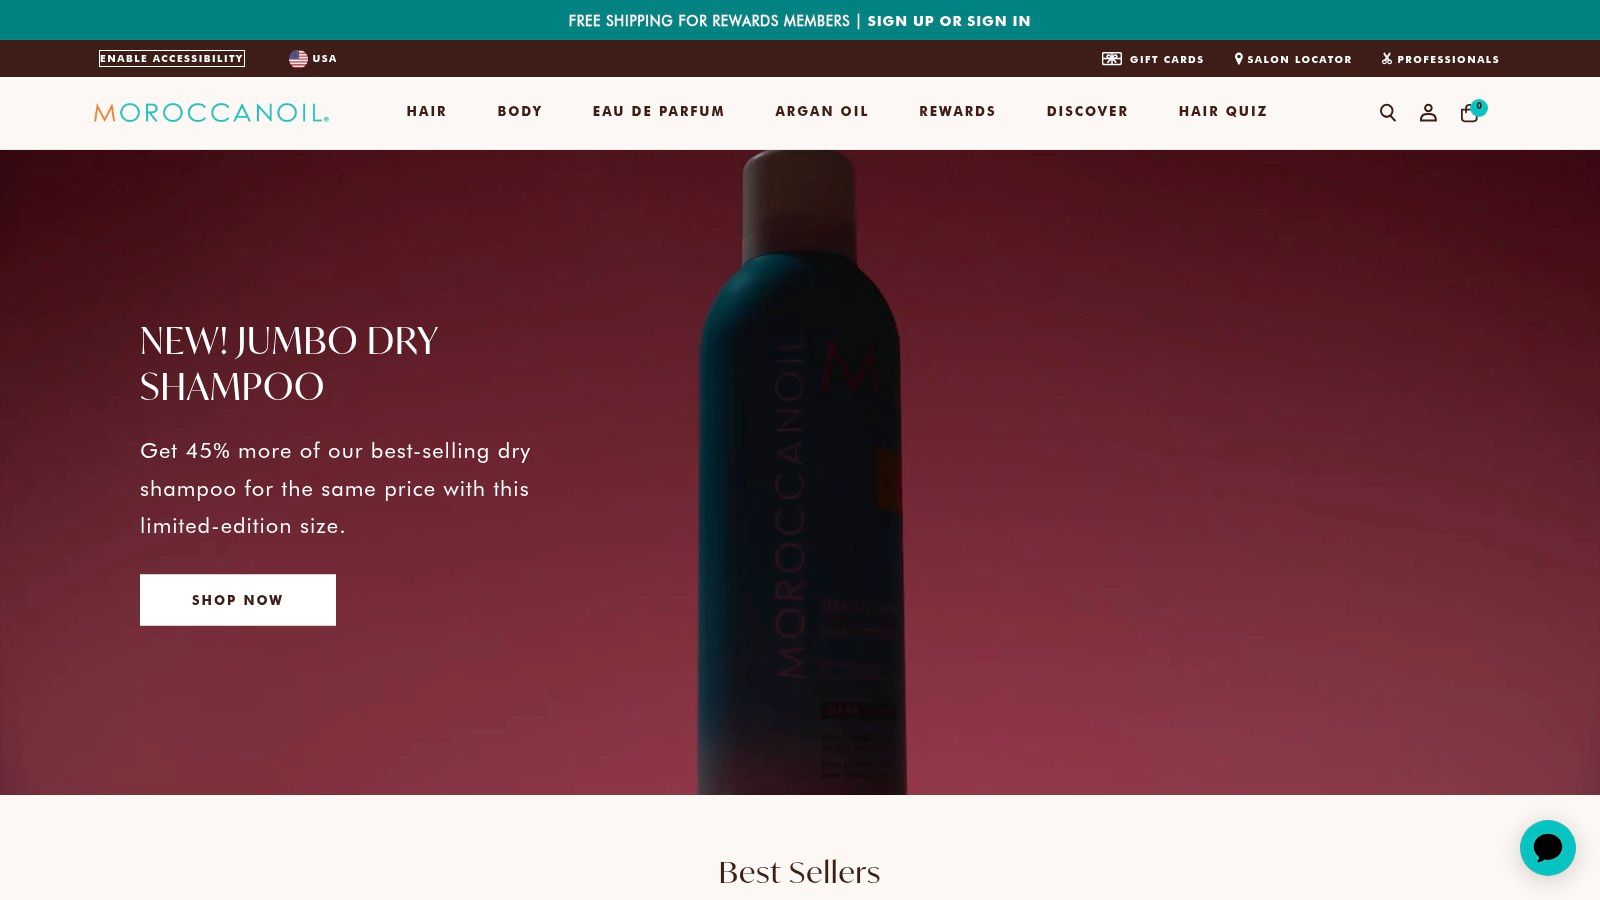Click the Shop Now button
Screen dimensions: 1600x900
point(238,600)
